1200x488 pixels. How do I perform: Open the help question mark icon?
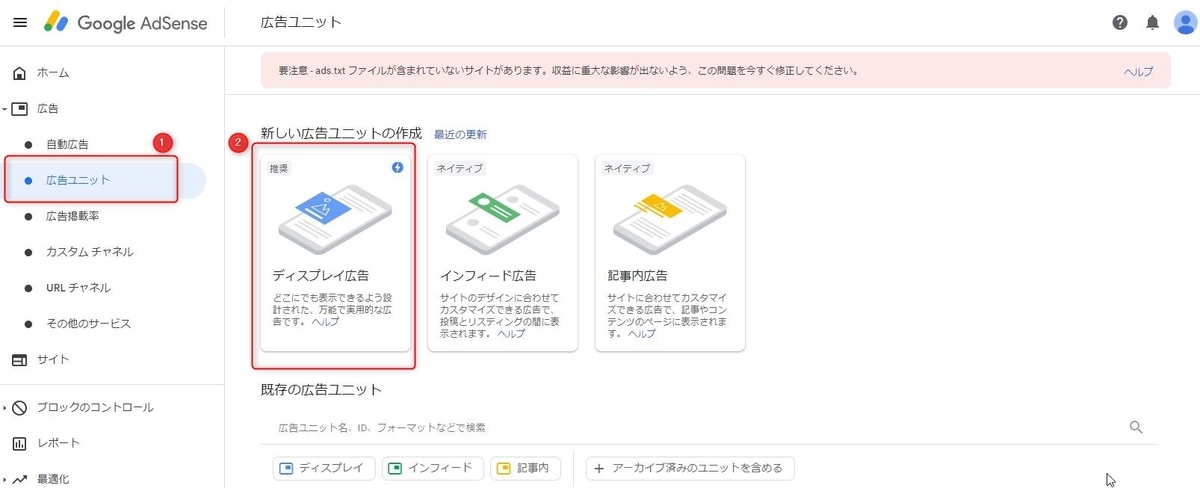(1120, 22)
